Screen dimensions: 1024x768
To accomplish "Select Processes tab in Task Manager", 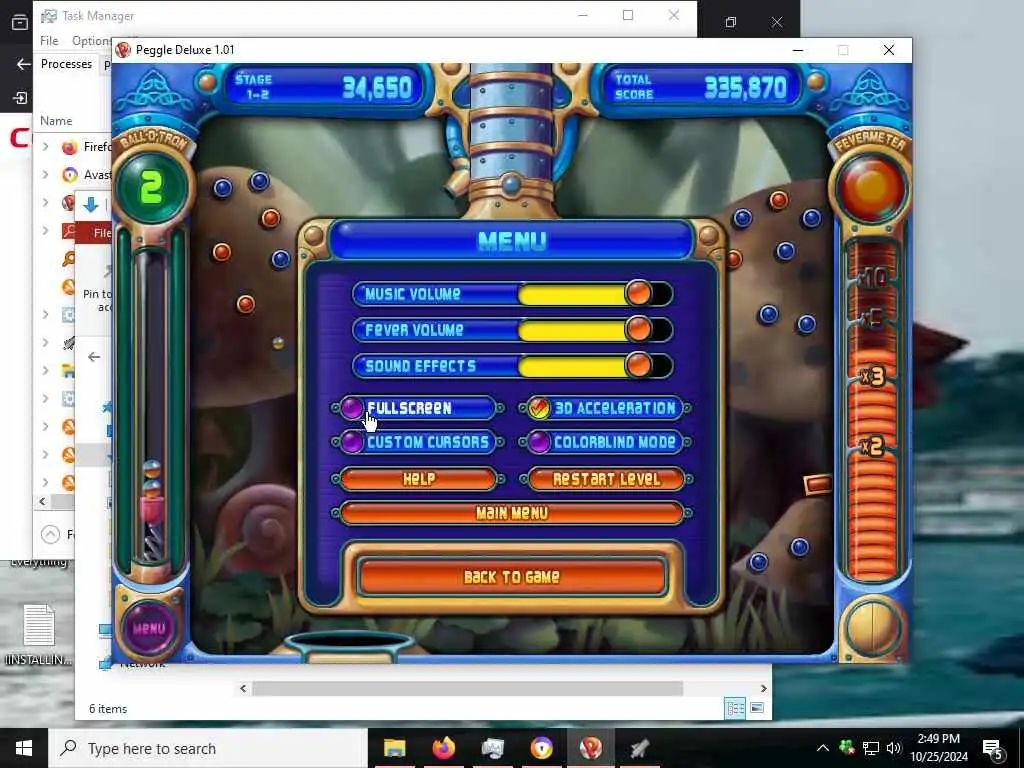I will 66,64.
